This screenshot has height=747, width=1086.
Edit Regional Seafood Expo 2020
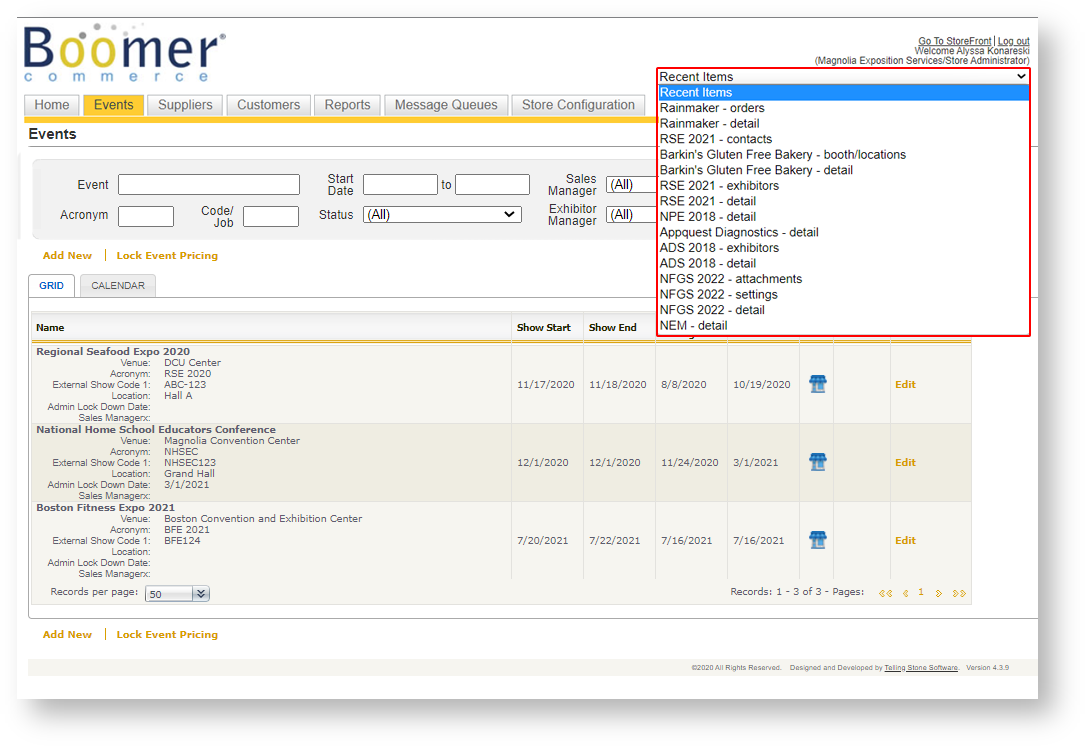[905, 384]
